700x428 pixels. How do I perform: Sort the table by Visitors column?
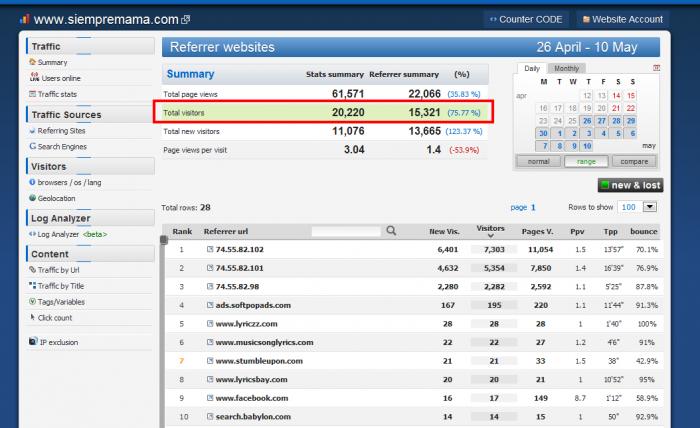coord(490,230)
